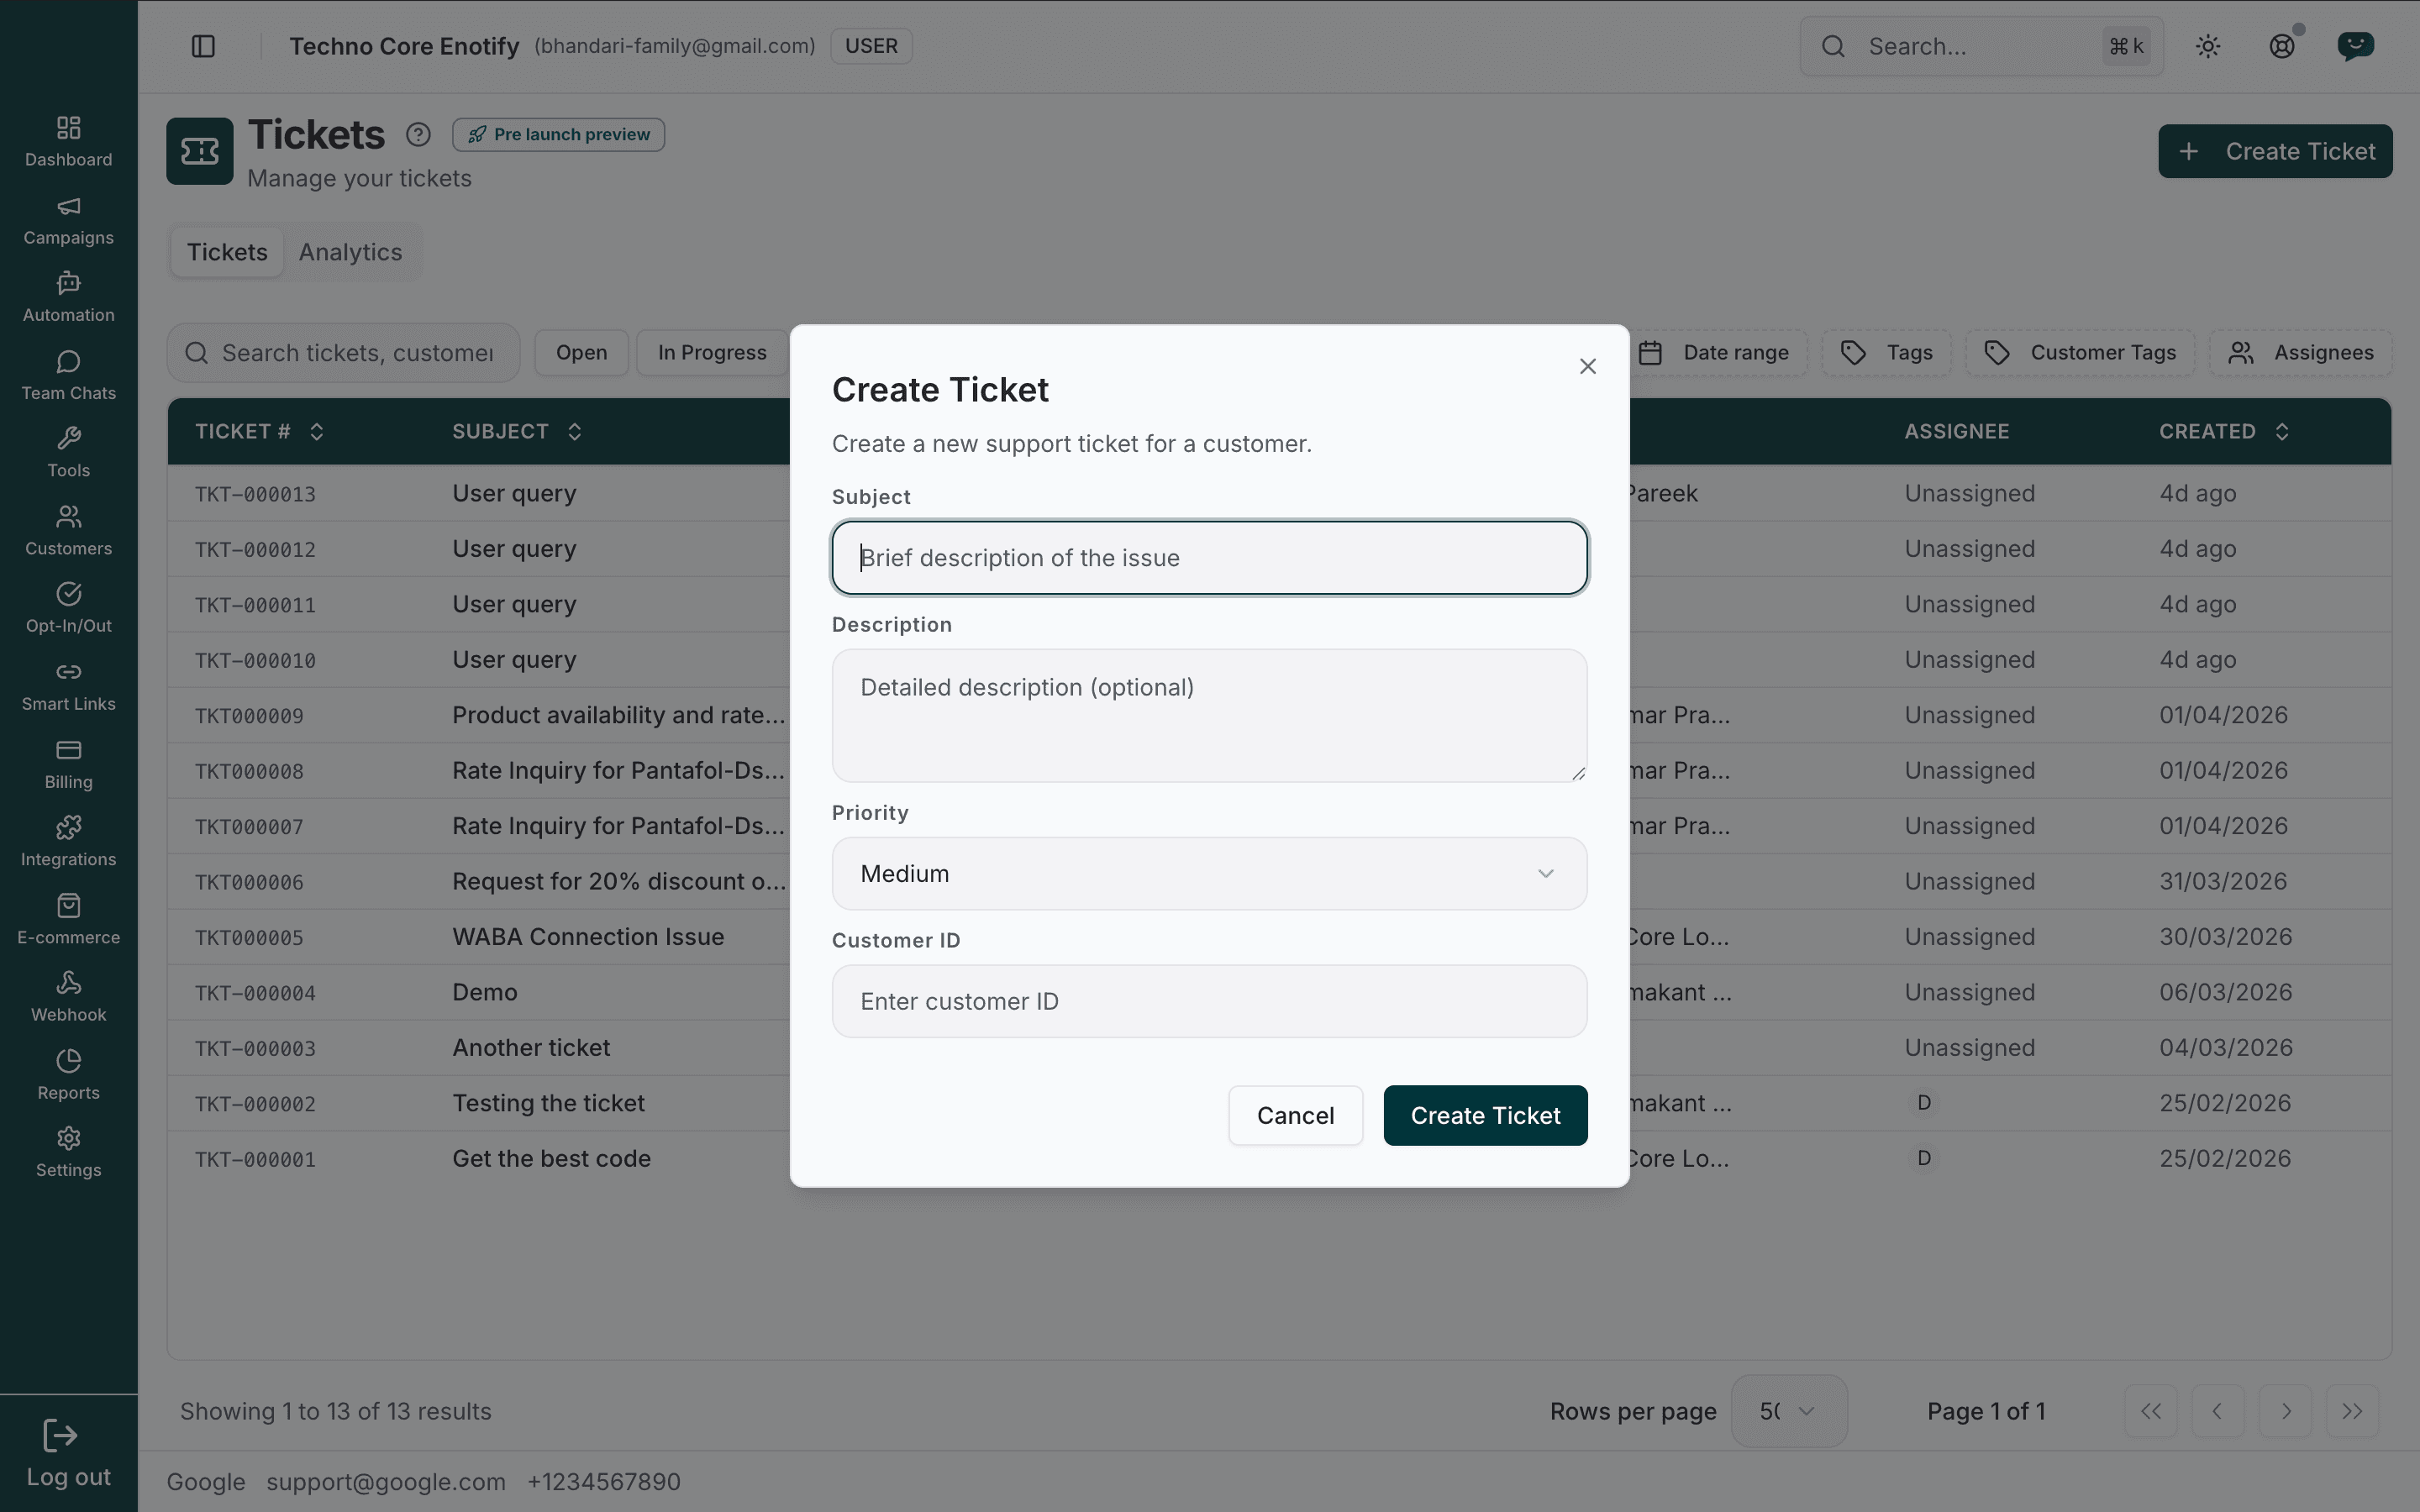Open the Tools section

68,453
